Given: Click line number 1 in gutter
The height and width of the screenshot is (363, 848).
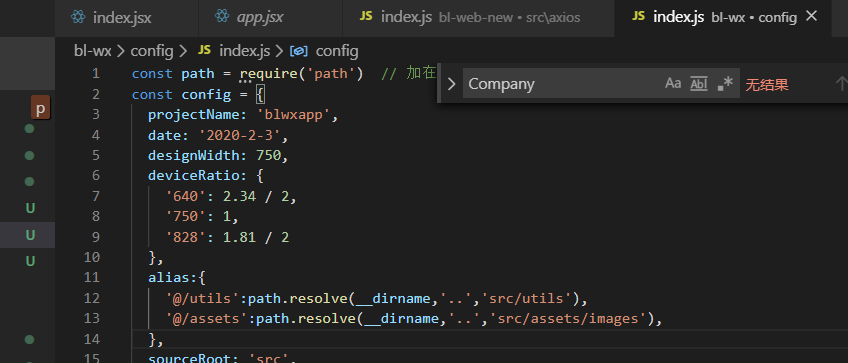Looking at the screenshot, I should pos(96,74).
